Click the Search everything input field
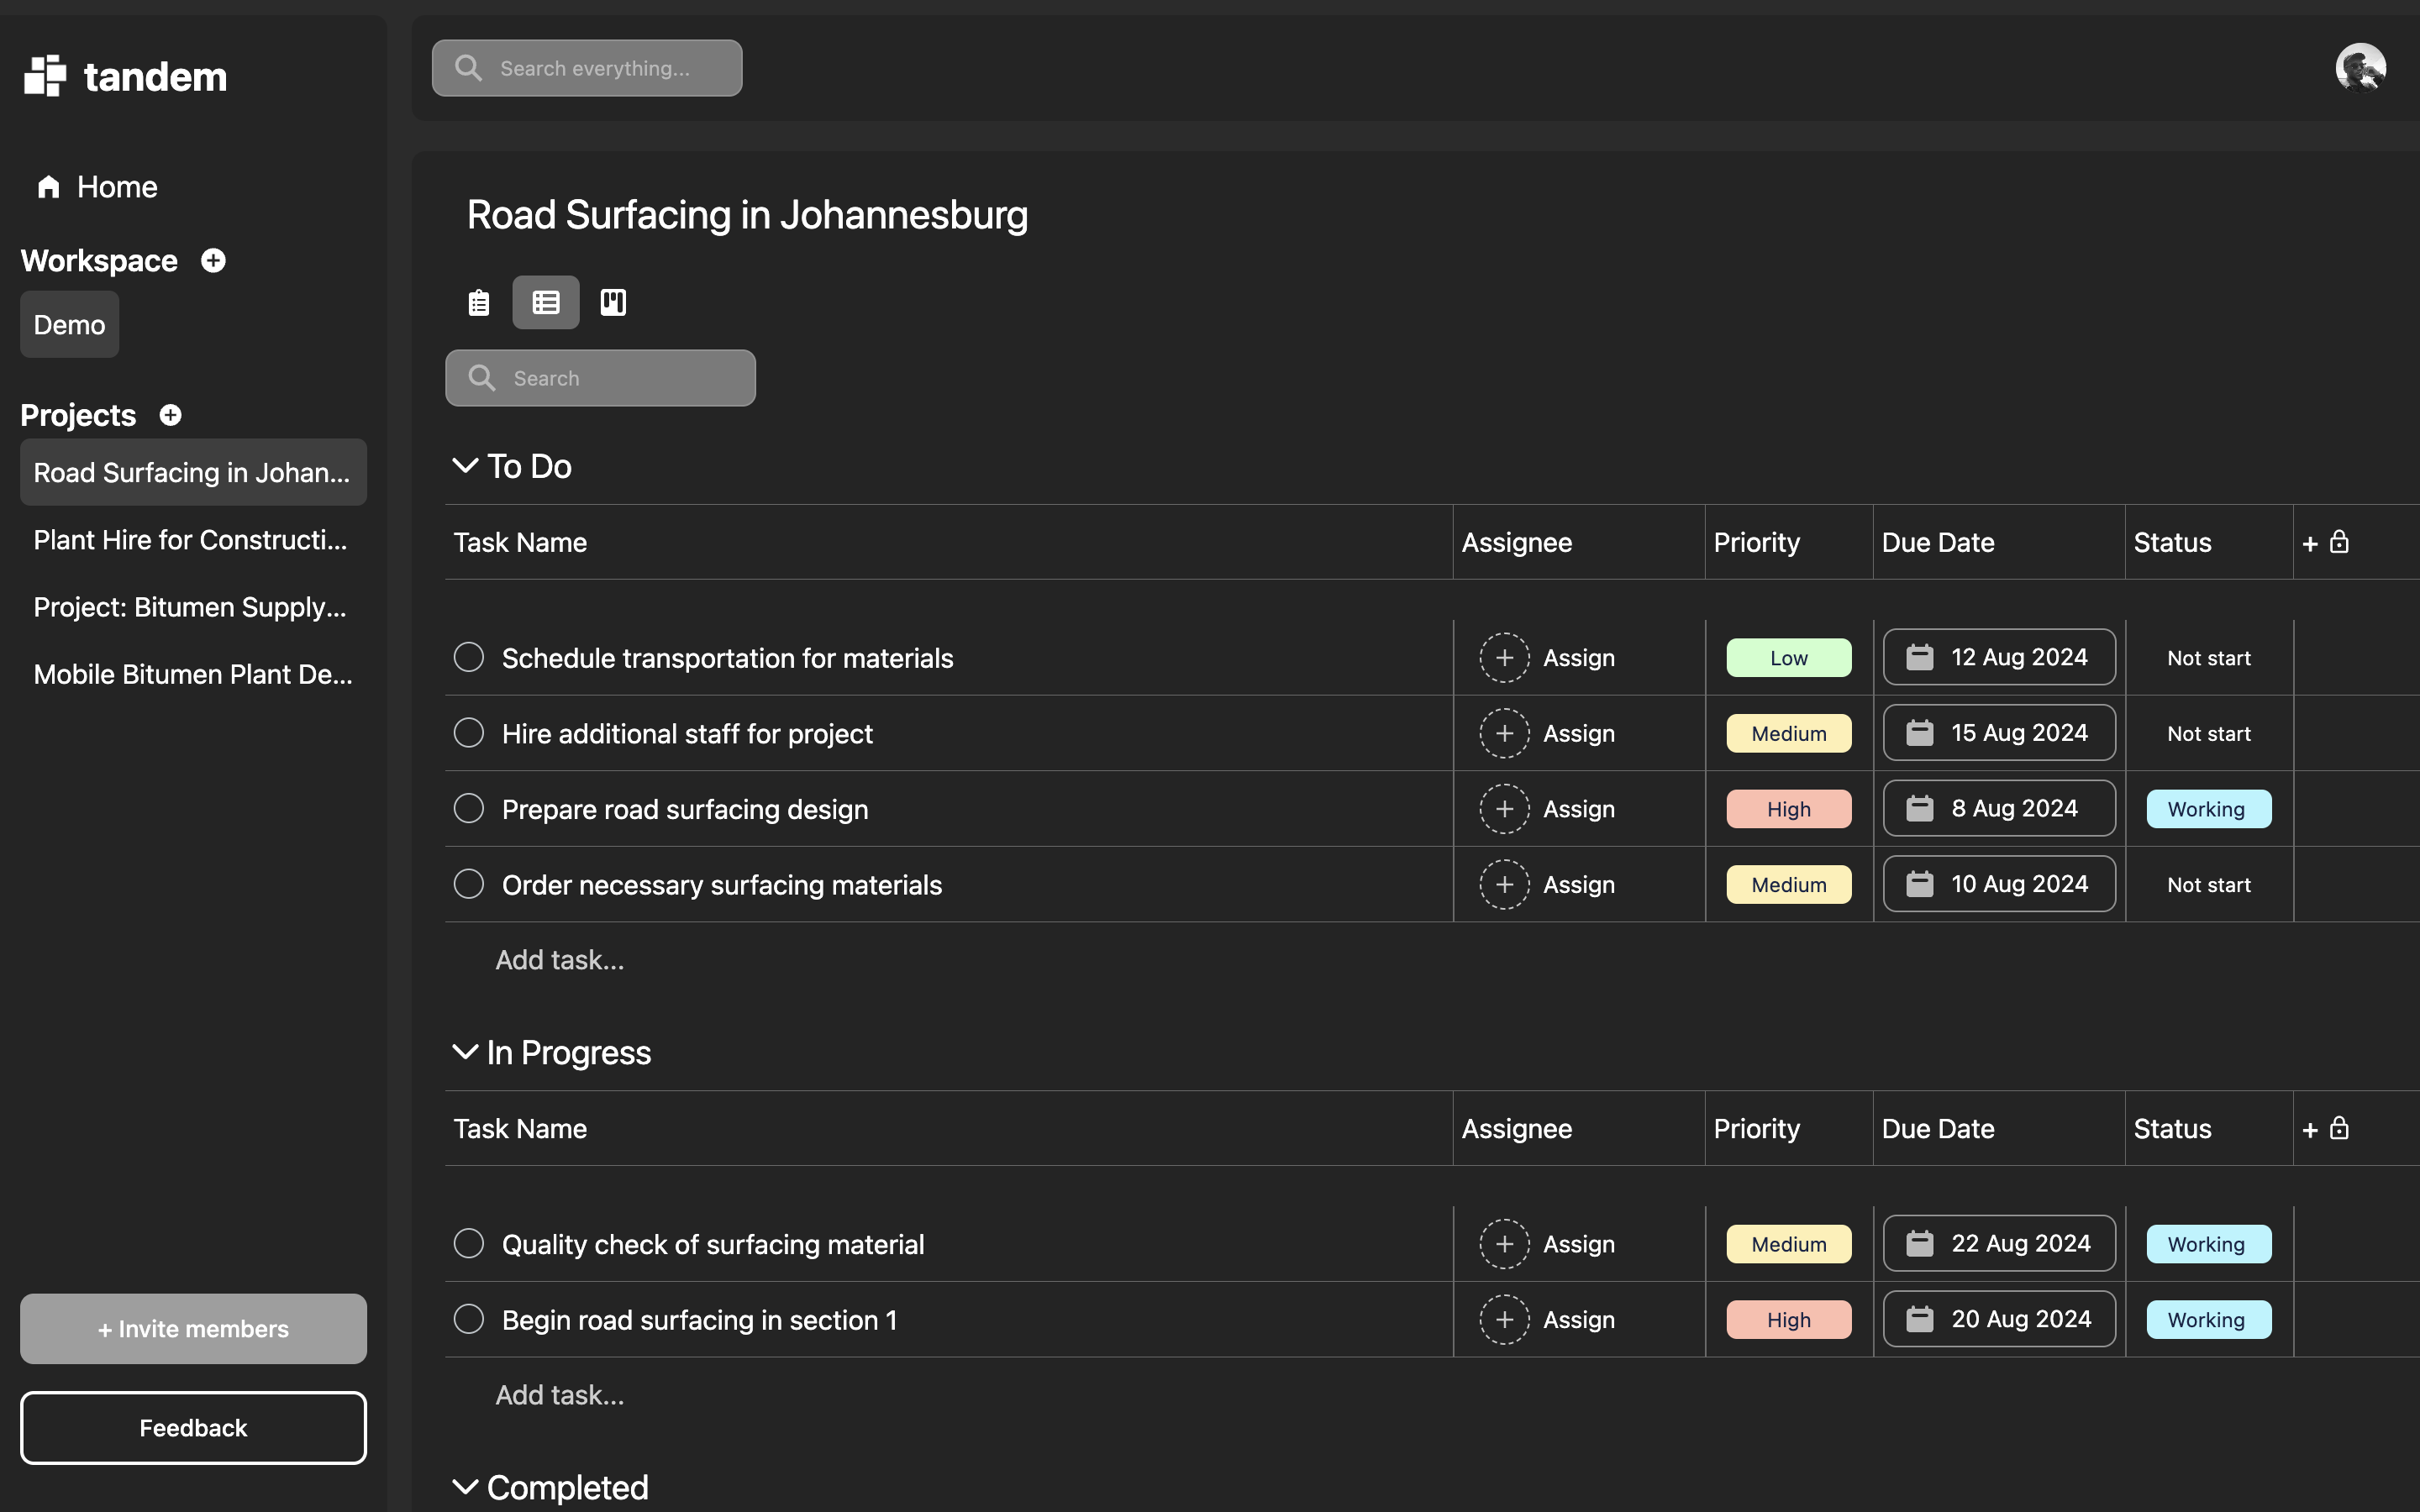2420x1512 pixels. pos(594,68)
